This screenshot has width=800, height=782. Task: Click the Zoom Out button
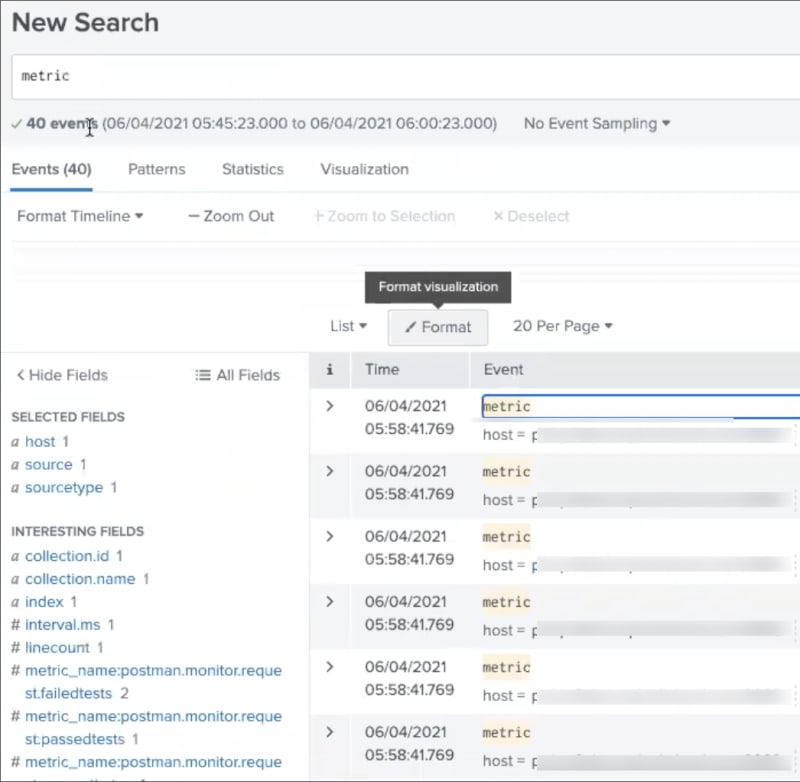(231, 216)
